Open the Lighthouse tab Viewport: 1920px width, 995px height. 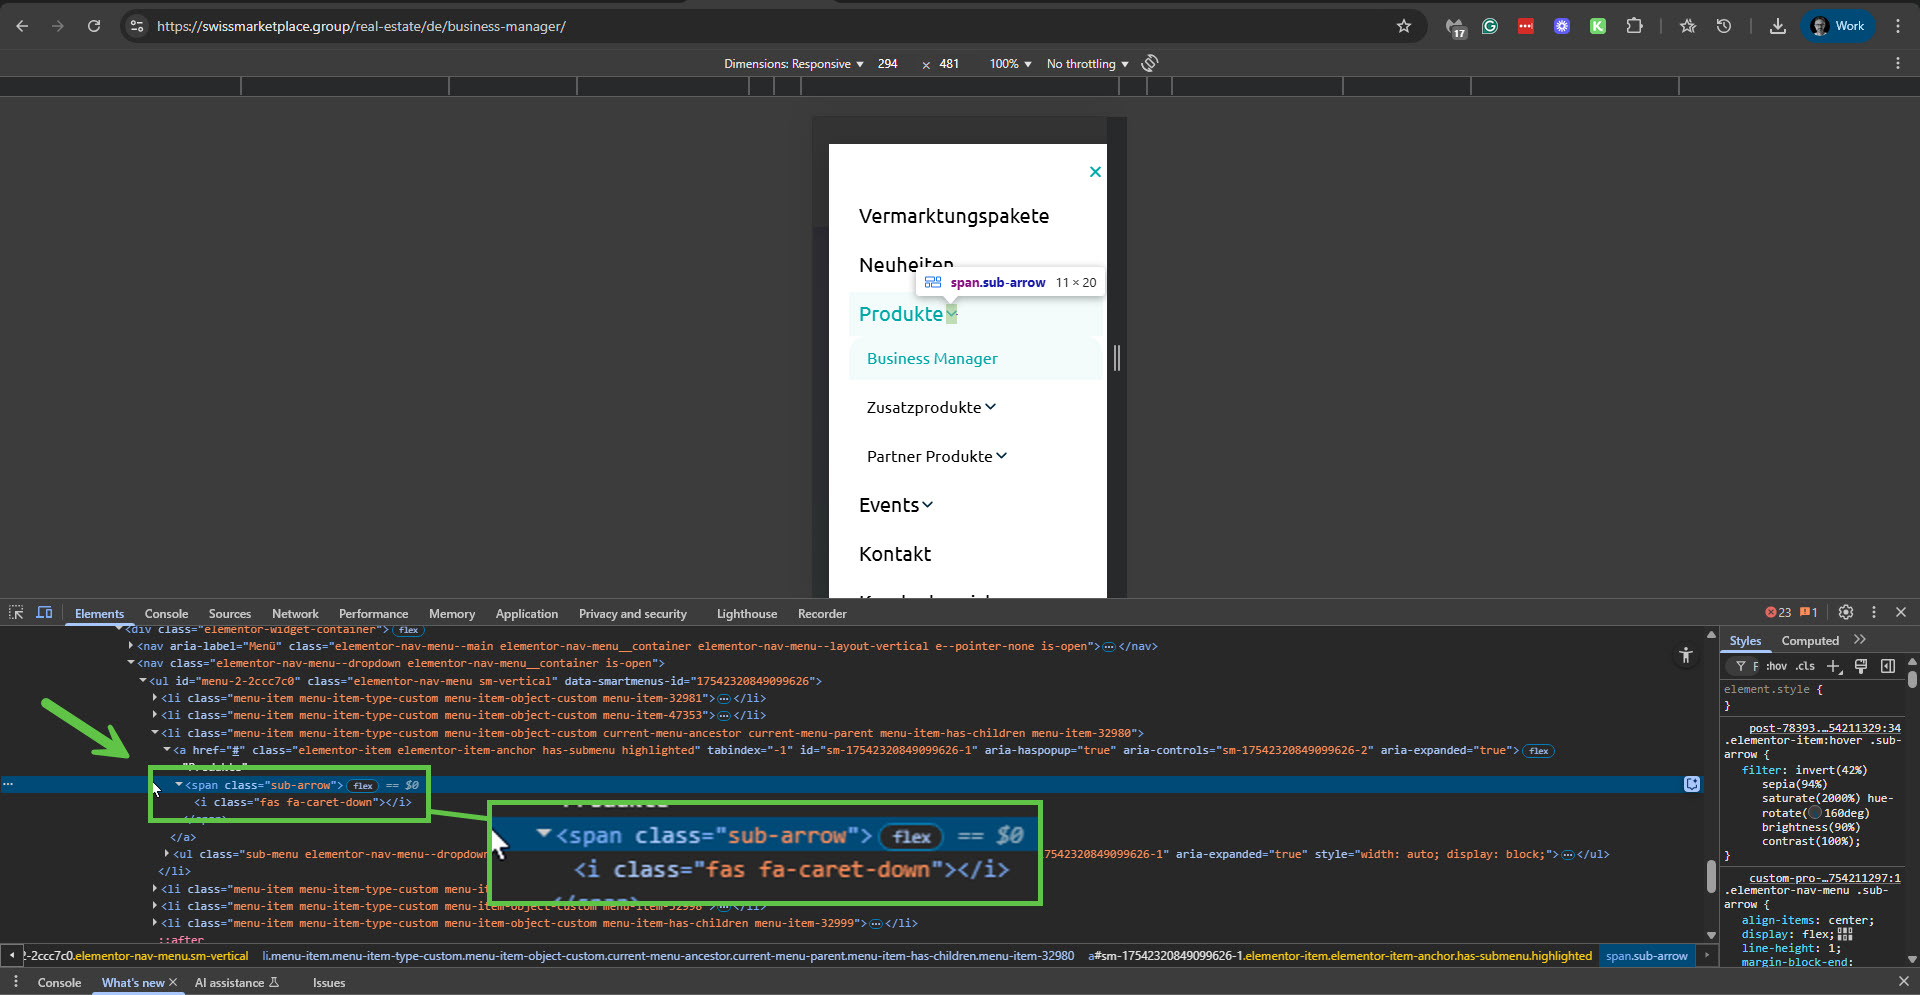747,614
